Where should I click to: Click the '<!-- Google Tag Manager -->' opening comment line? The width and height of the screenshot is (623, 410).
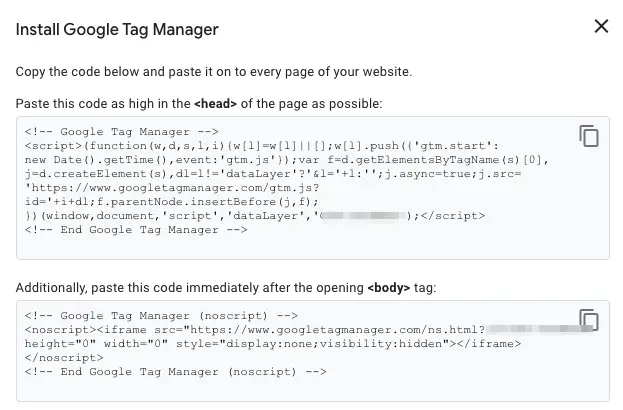[122, 132]
